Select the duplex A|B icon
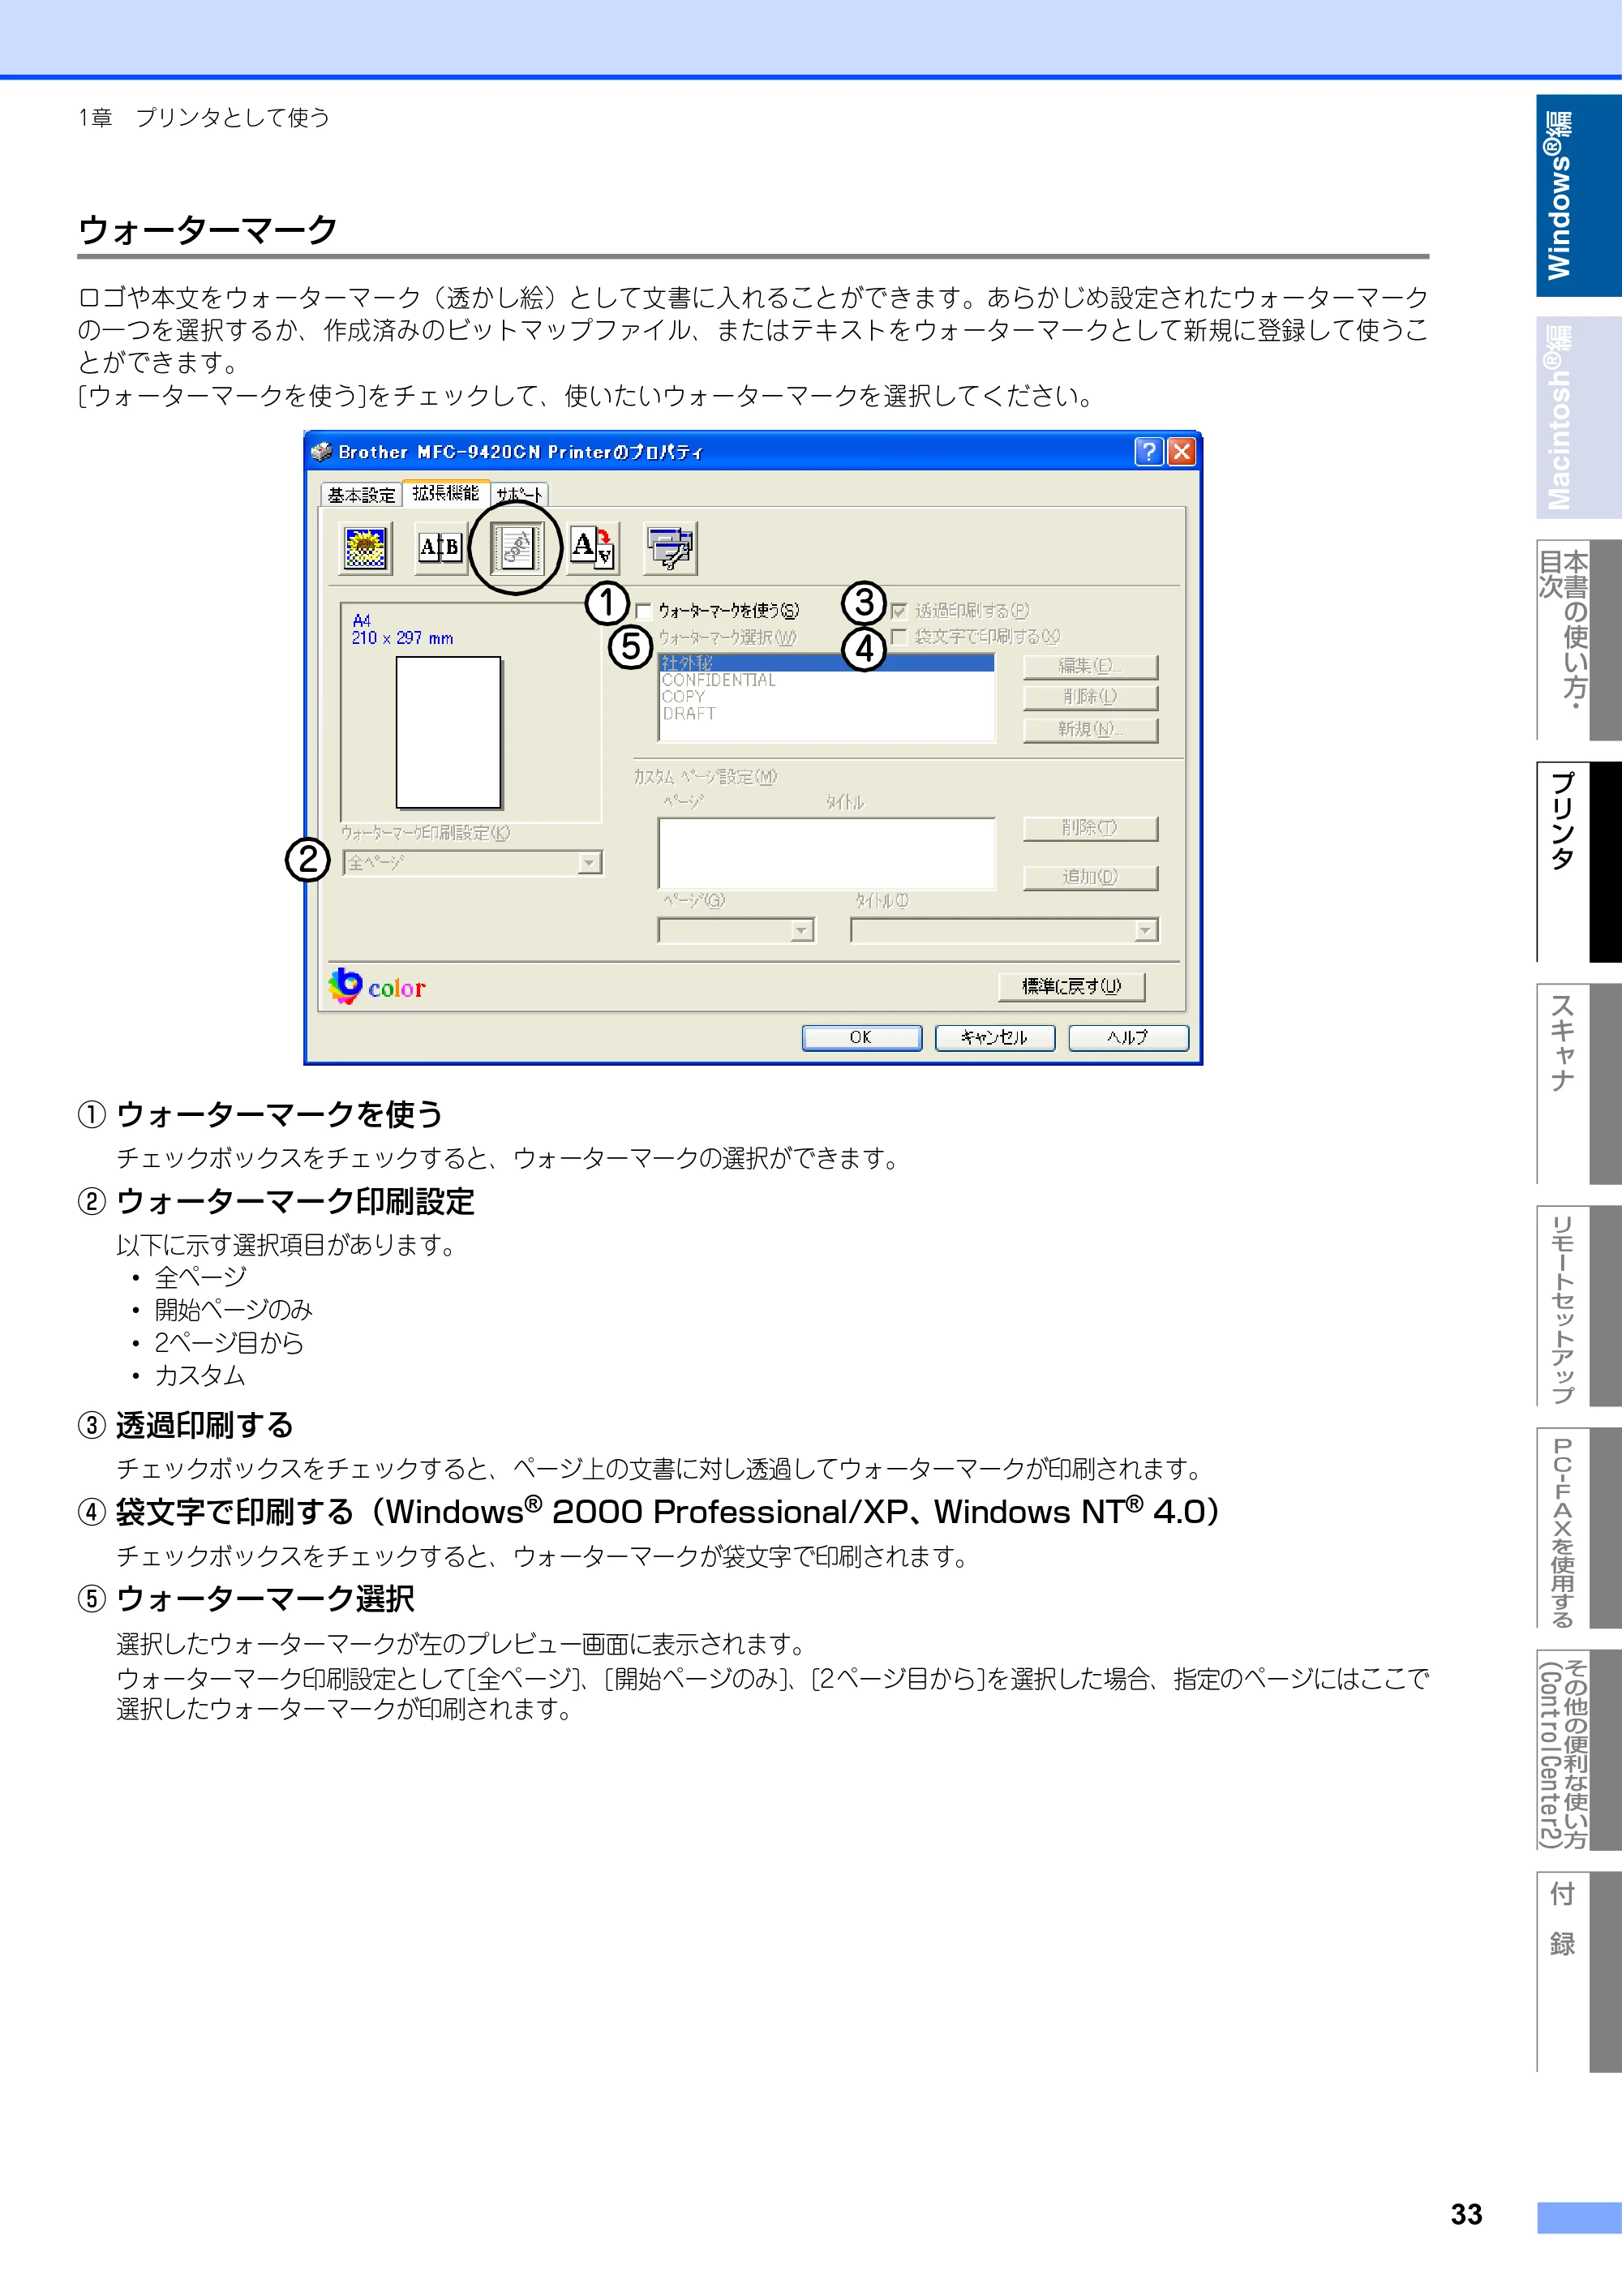The width and height of the screenshot is (1622, 2296). click(440, 548)
